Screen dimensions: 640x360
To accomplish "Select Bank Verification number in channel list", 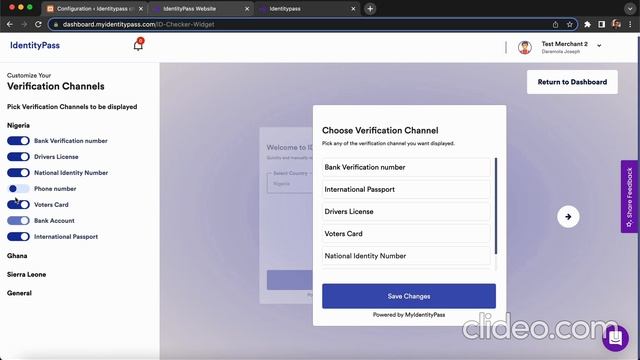I will tap(406, 167).
